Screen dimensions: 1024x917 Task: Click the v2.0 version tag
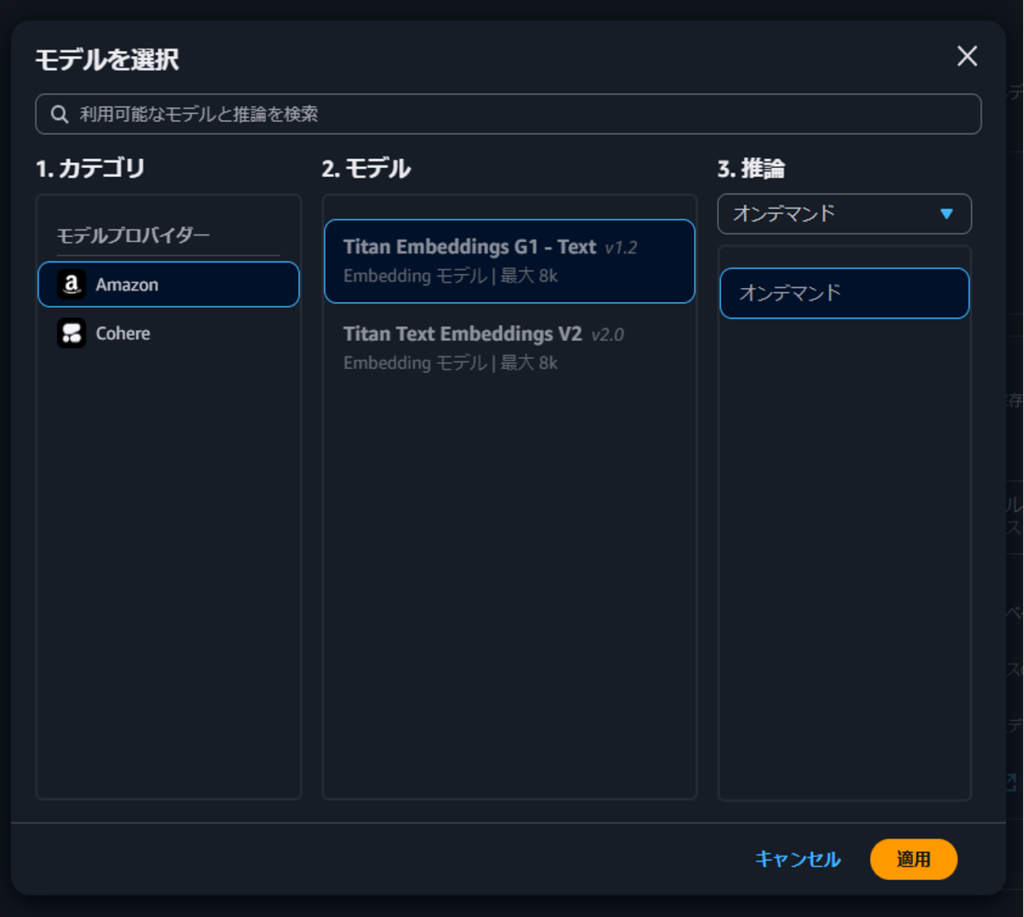click(x=607, y=334)
